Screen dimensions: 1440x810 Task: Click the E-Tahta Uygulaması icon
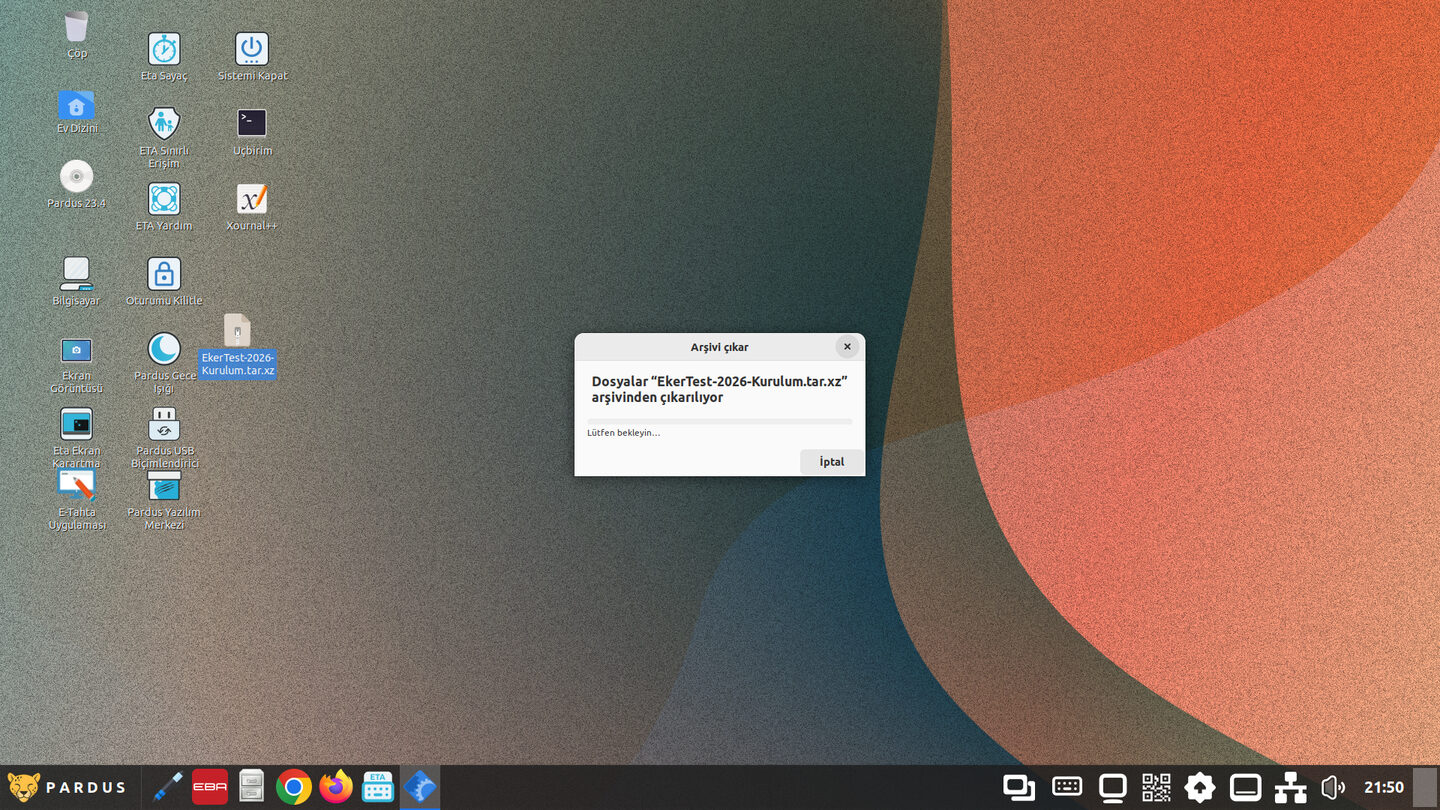pos(76,486)
